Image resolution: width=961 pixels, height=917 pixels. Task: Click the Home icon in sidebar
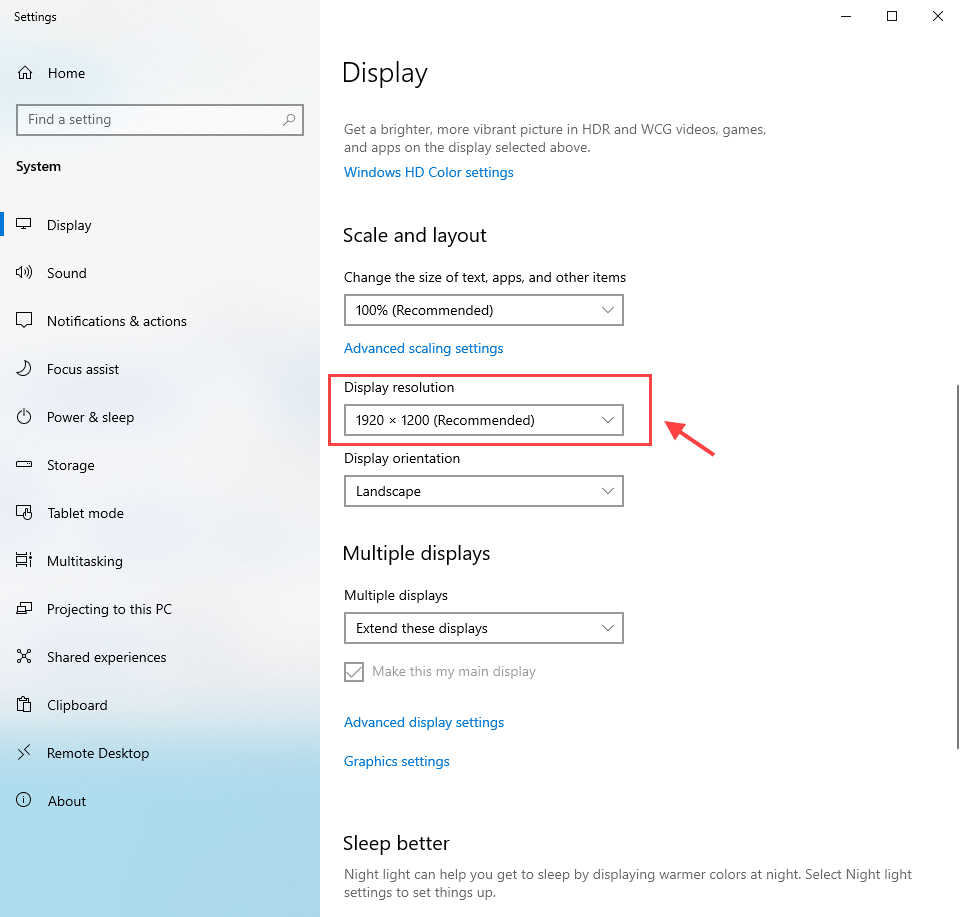point(25,73)
